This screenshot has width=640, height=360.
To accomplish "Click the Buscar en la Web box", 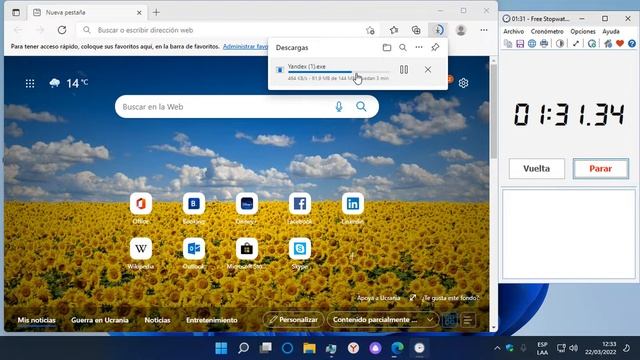I will (247, 107).
